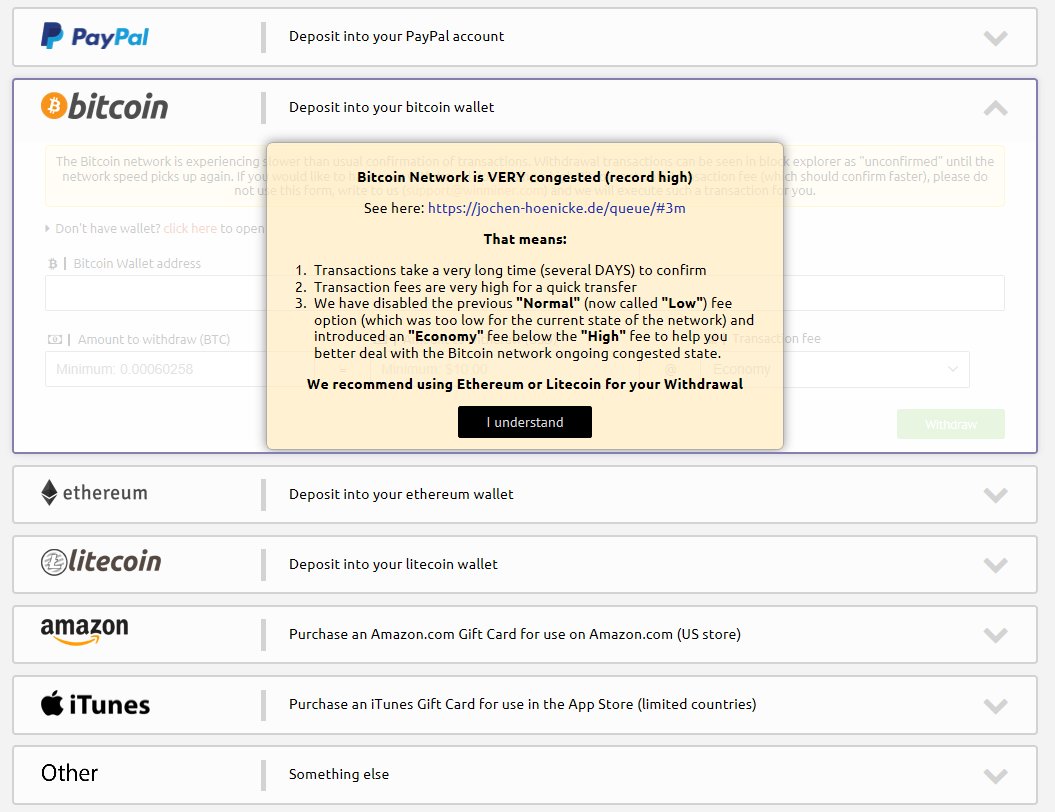Click the amazon logo

[x=84, y=631]
